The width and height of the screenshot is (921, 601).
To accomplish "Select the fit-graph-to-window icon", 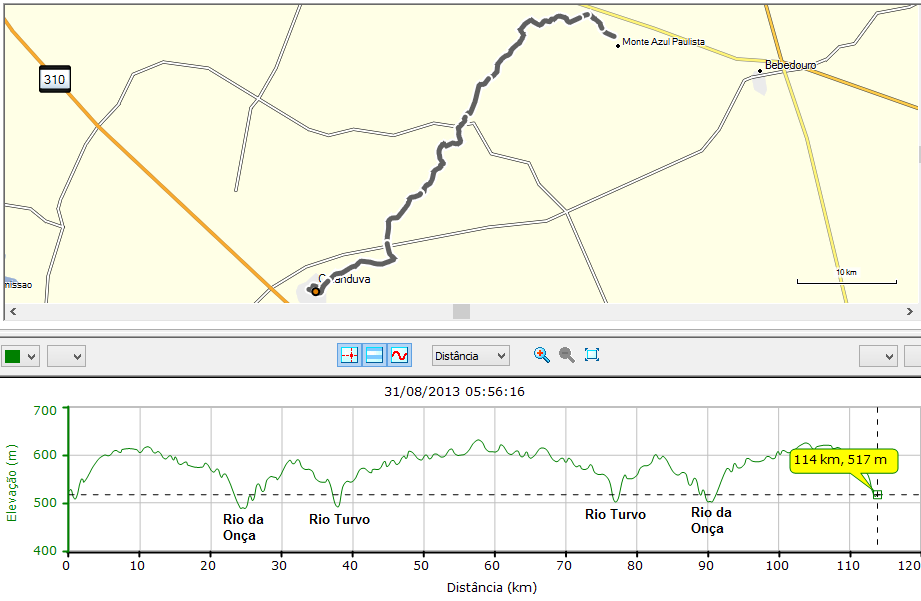I will 592,356.
